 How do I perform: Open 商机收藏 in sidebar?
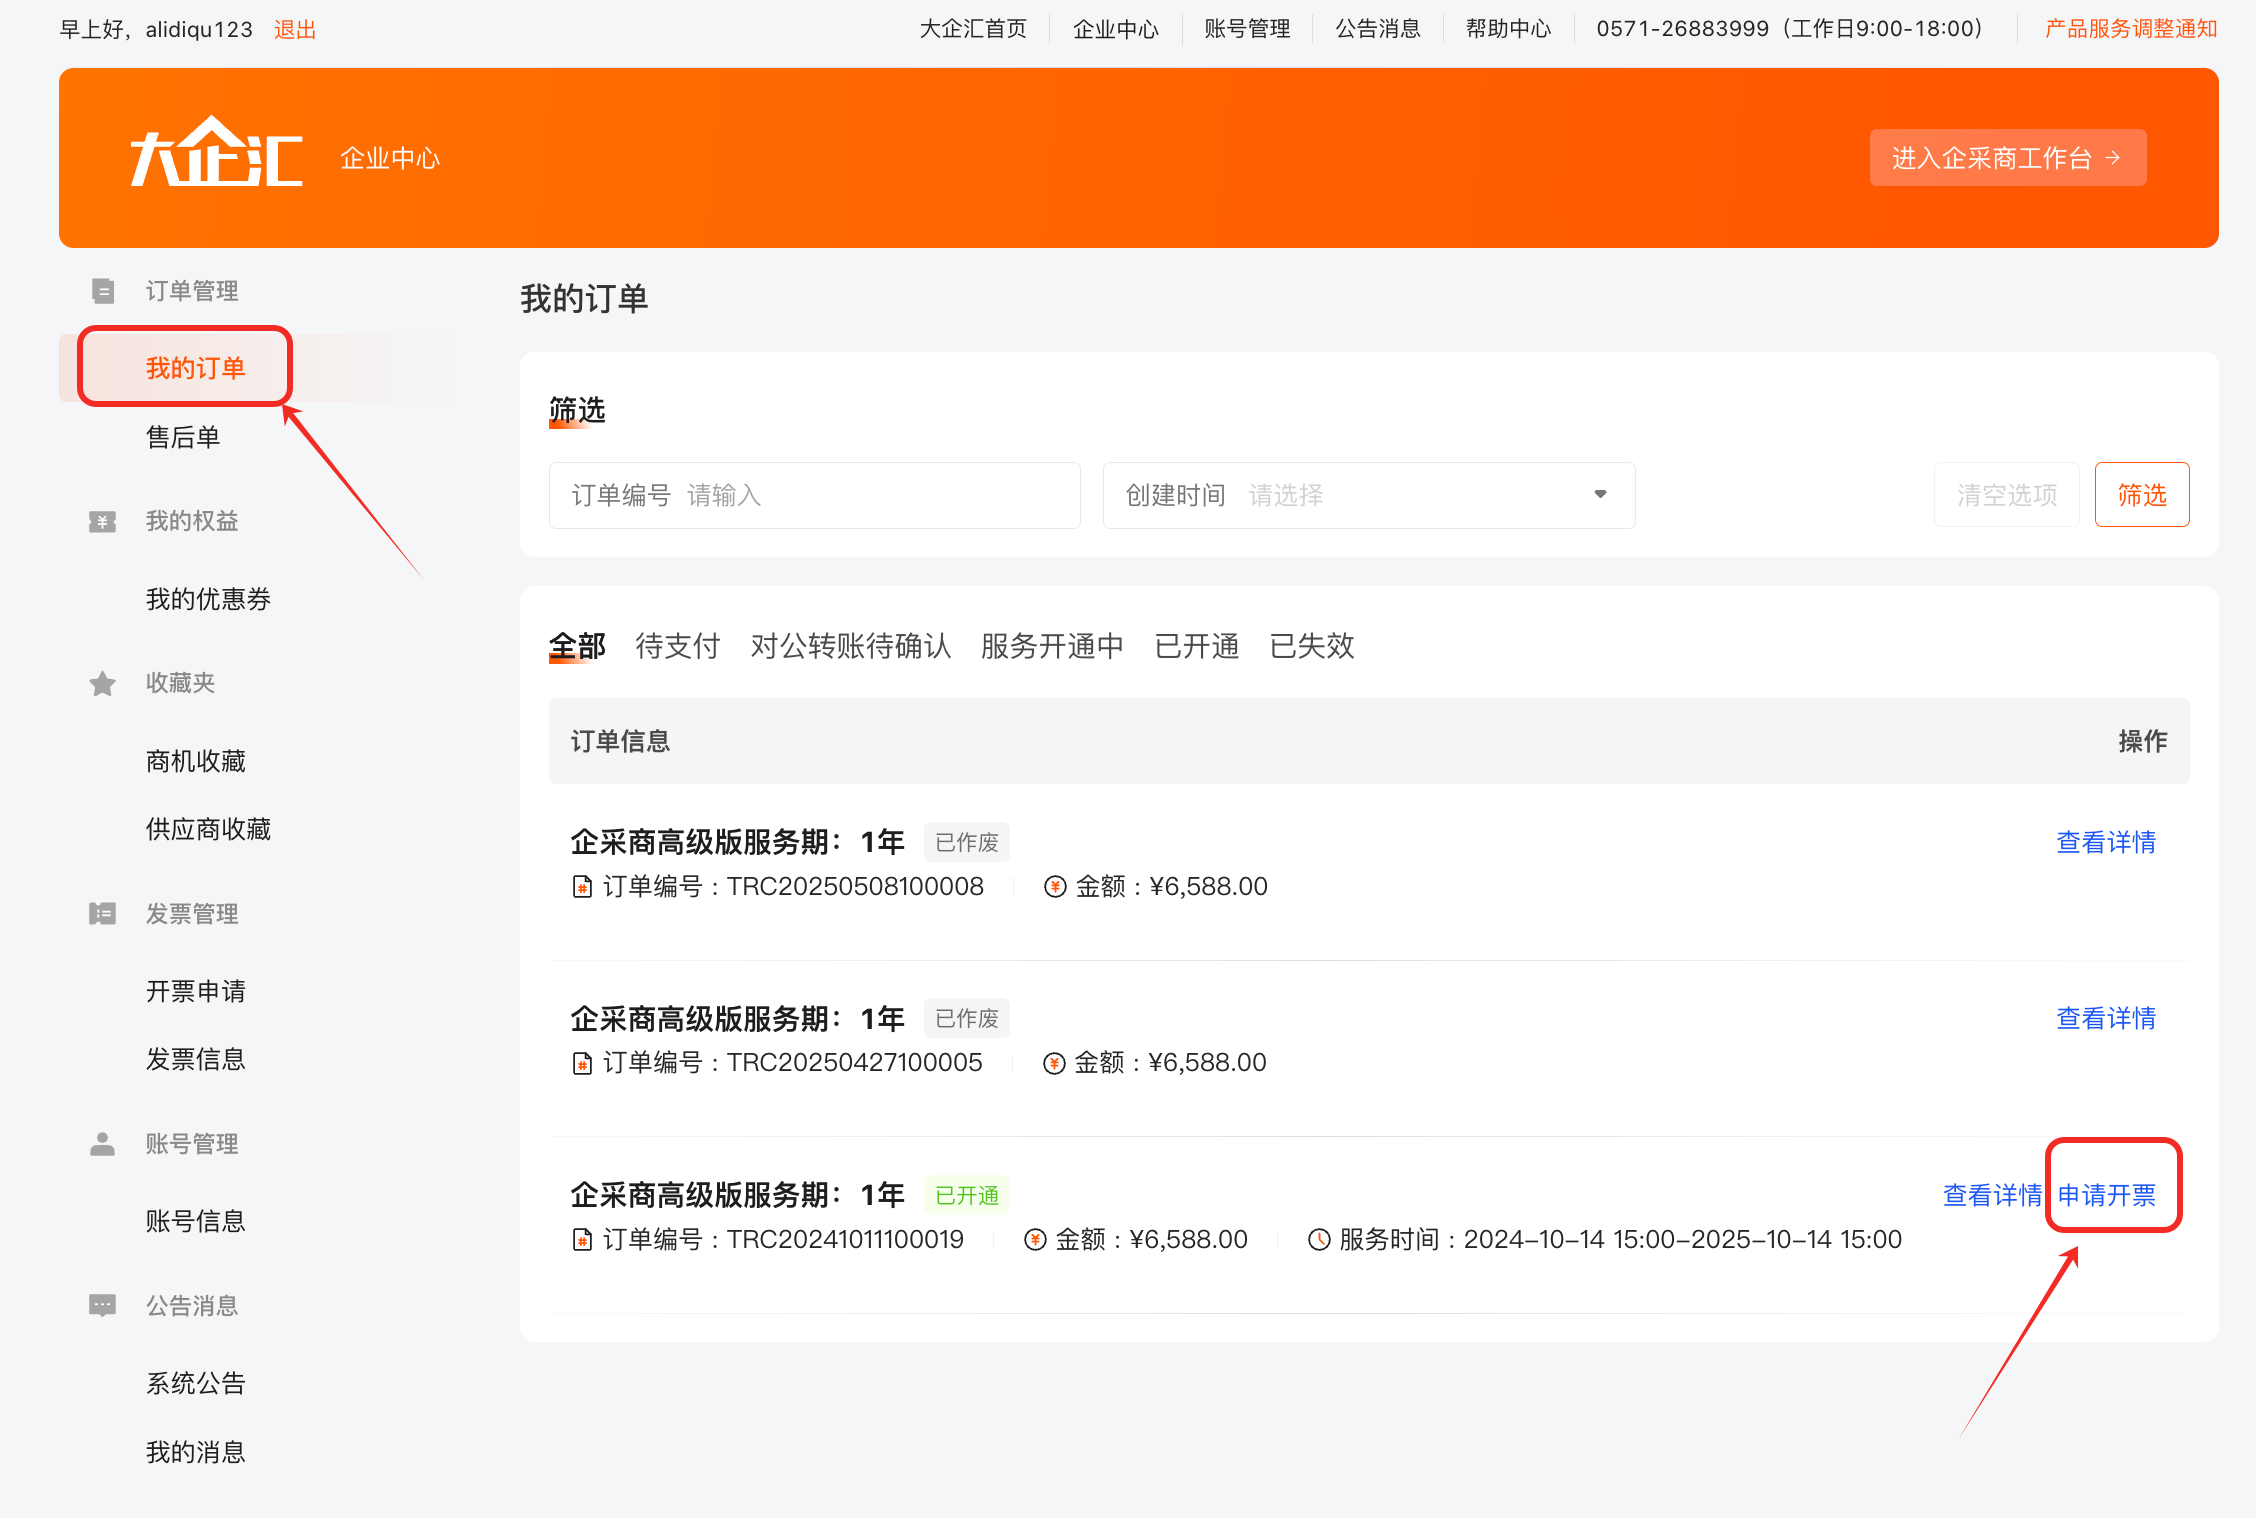[196, 761]
